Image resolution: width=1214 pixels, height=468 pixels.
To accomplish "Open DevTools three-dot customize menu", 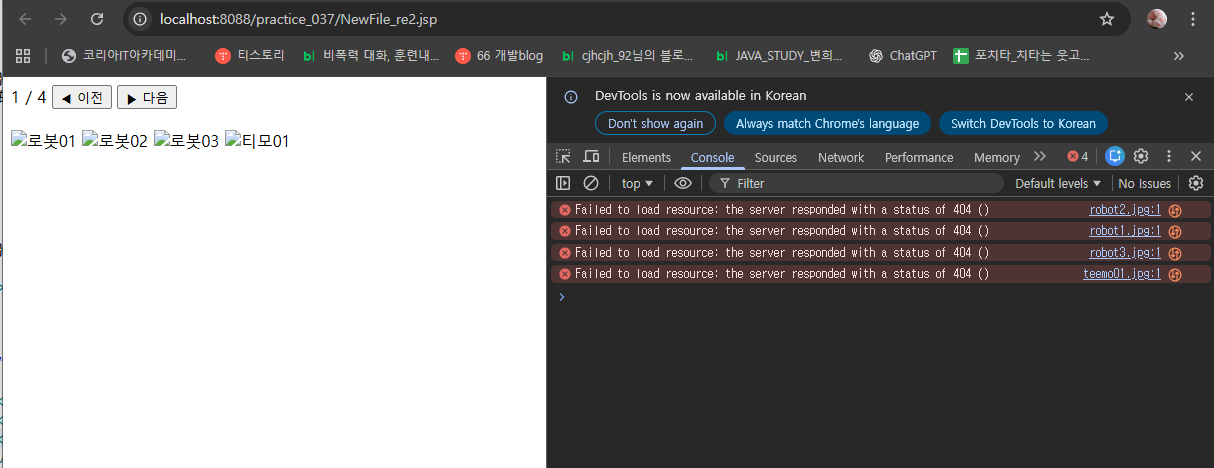I will tap(1168, 157).
